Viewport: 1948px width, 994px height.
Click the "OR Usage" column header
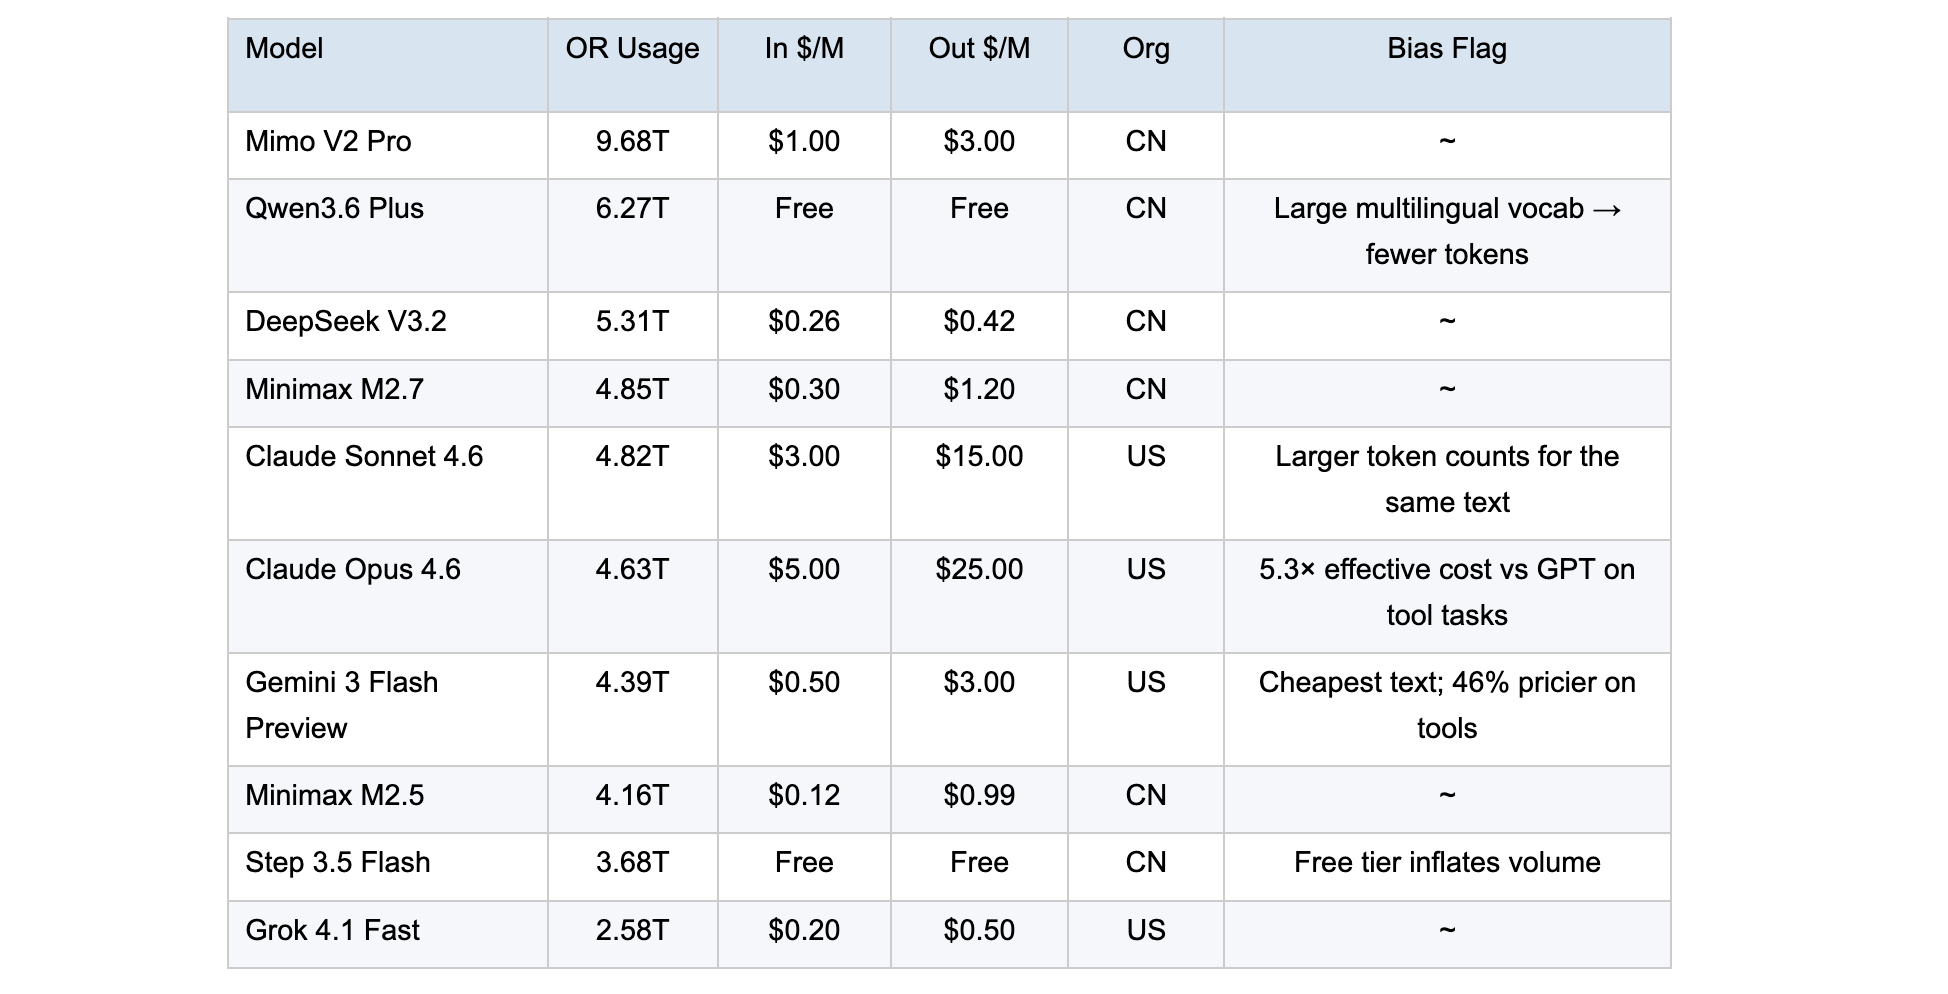pos(632,48)
